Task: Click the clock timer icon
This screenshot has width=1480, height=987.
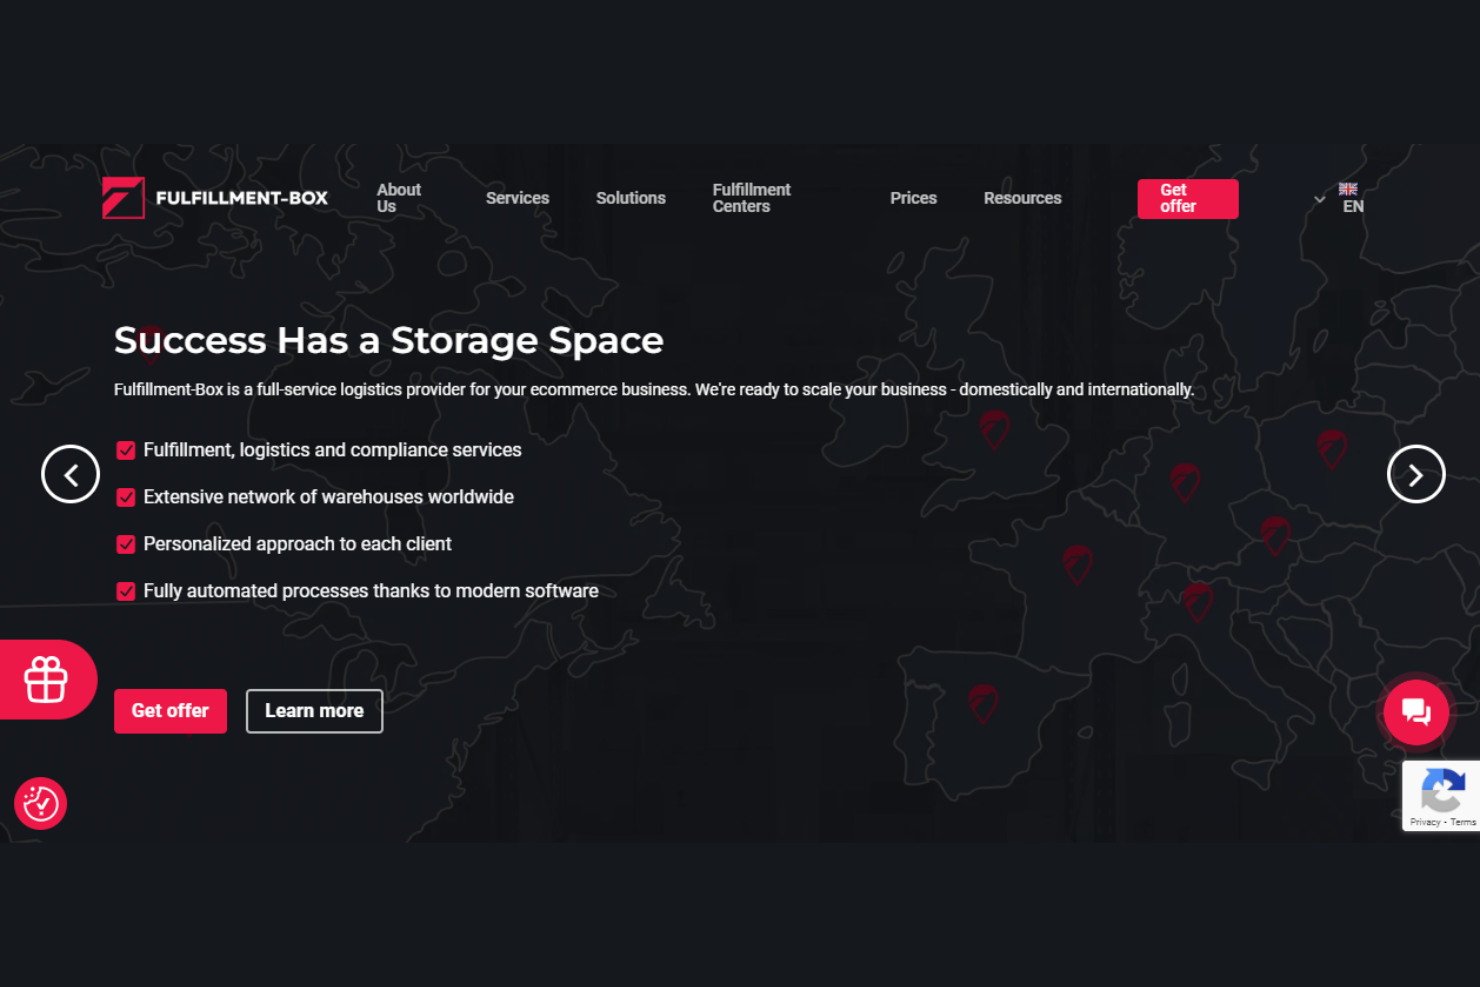Action: point(40,803)
